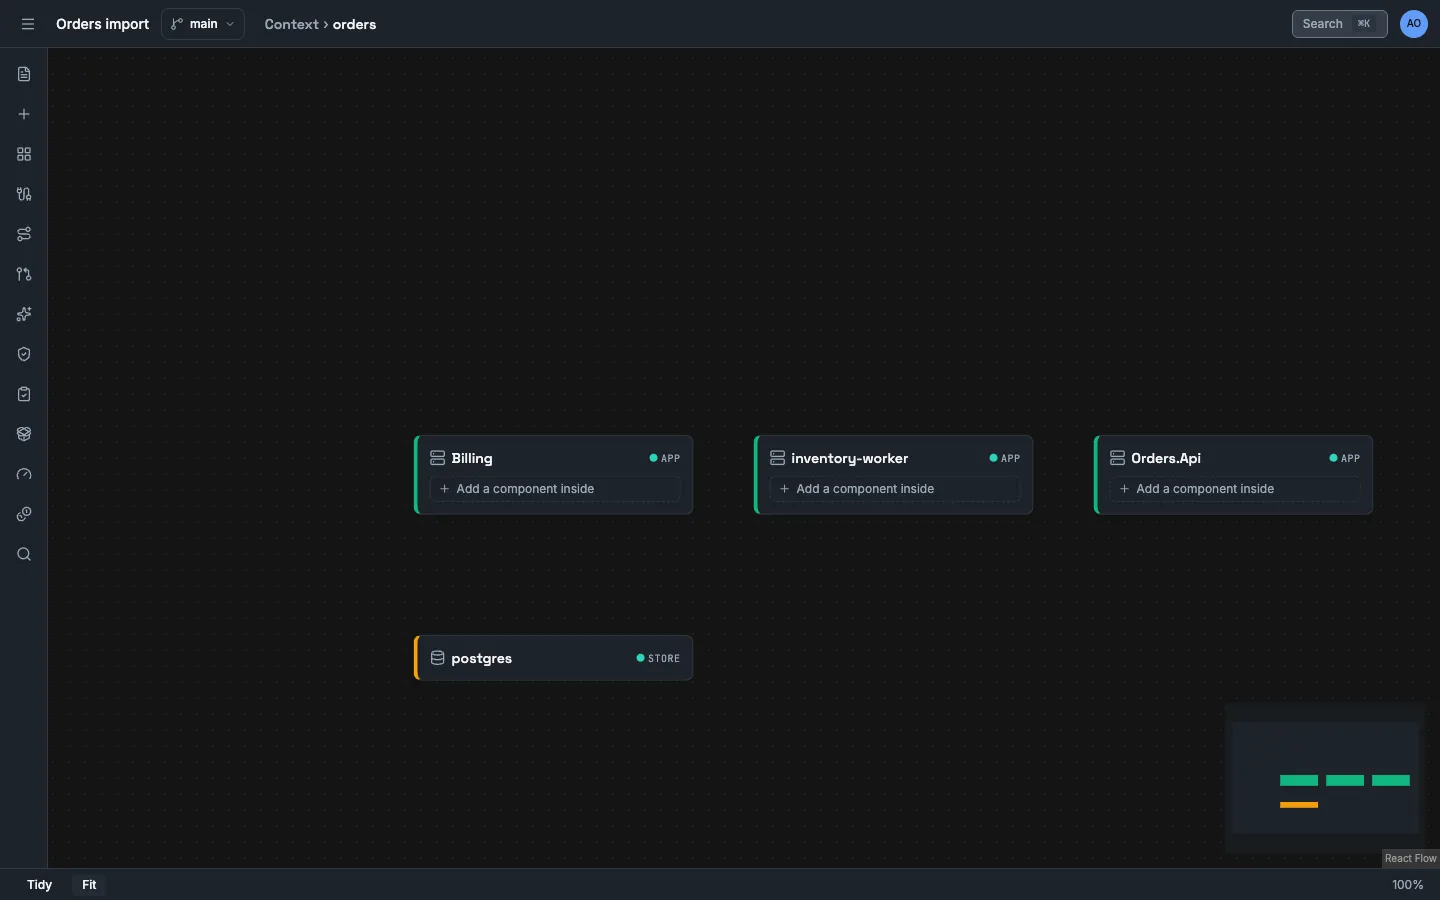Click the magnifier search icon in sidebar

24,554
